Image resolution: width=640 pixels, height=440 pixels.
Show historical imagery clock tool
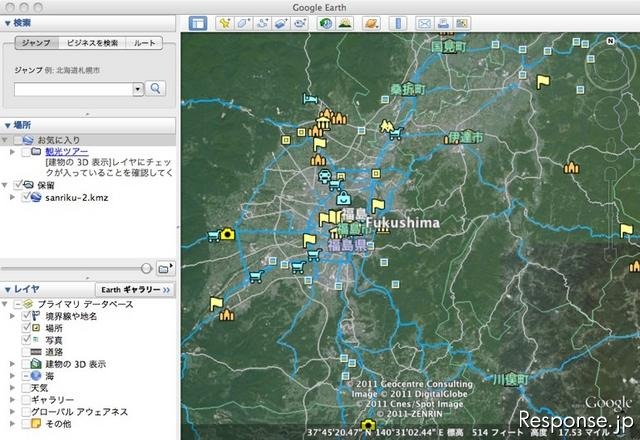click(326, 23)
